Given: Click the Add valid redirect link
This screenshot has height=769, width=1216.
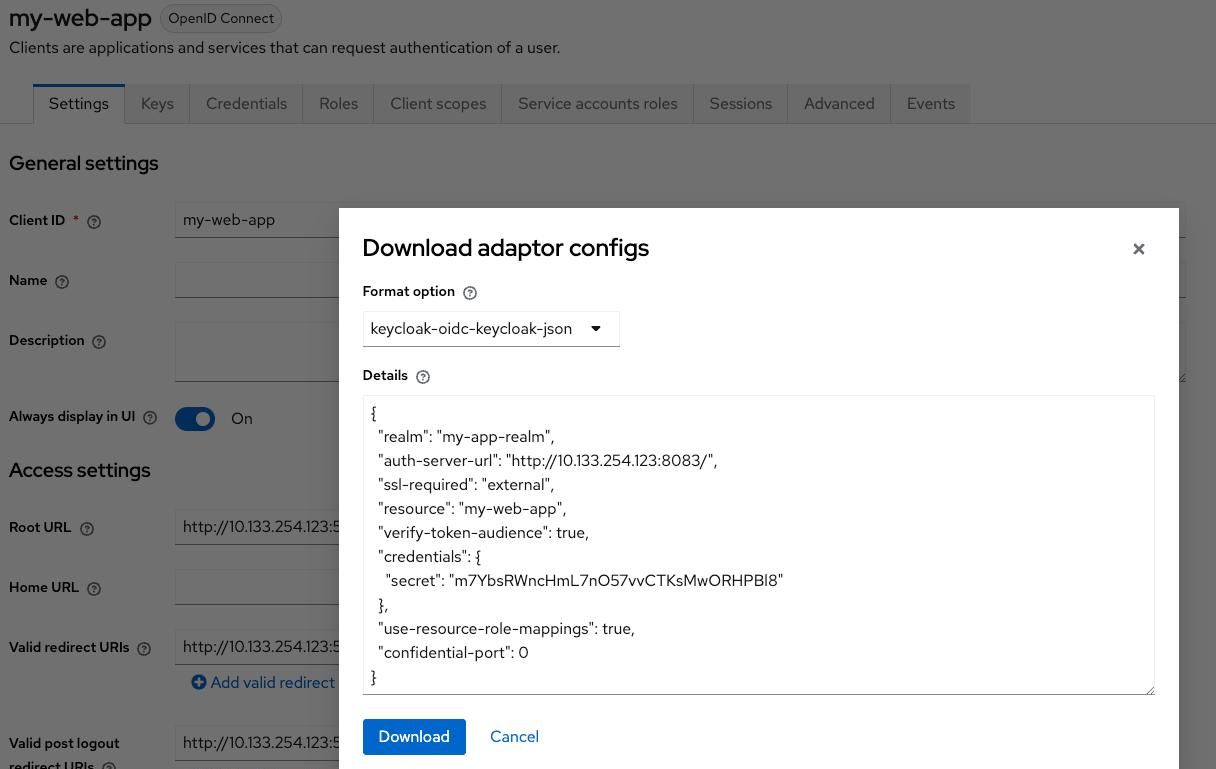Looking at the screenshot, I should (272, 682).
